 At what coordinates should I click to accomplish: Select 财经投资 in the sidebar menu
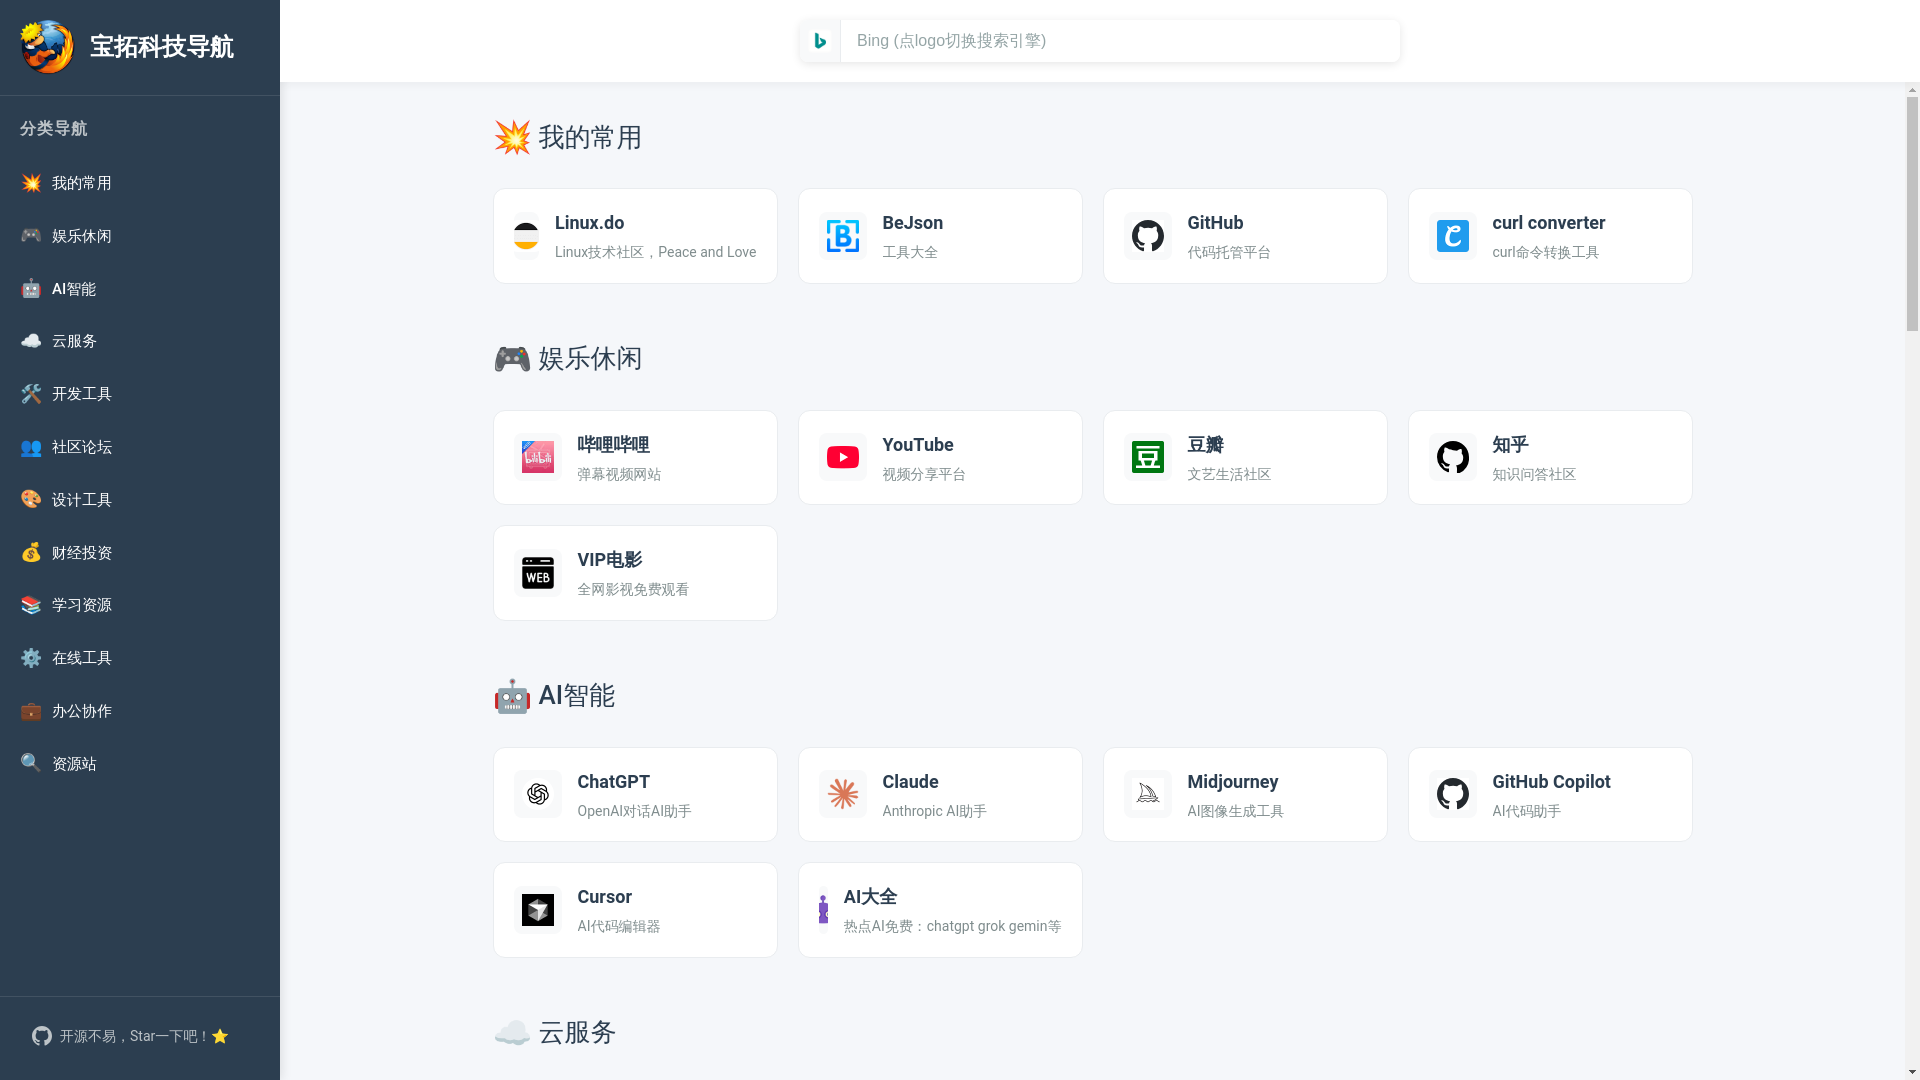(140, 553)
